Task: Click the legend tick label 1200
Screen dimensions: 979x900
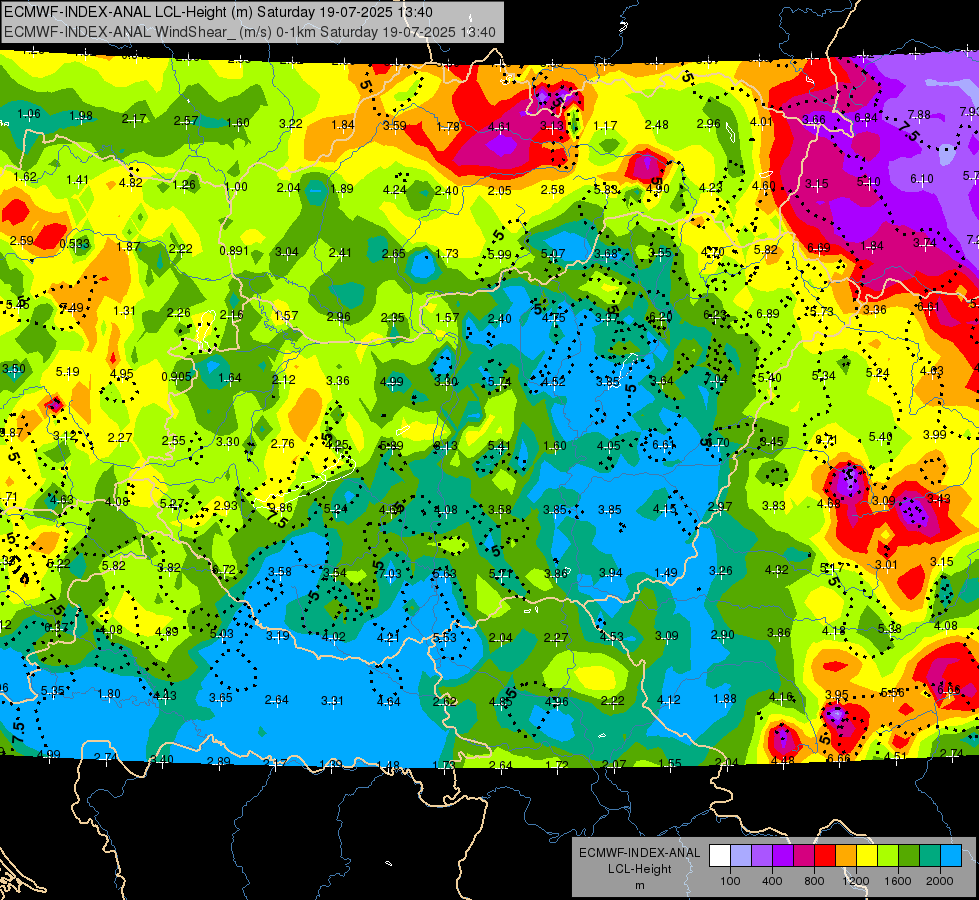Action: point(855,881)
